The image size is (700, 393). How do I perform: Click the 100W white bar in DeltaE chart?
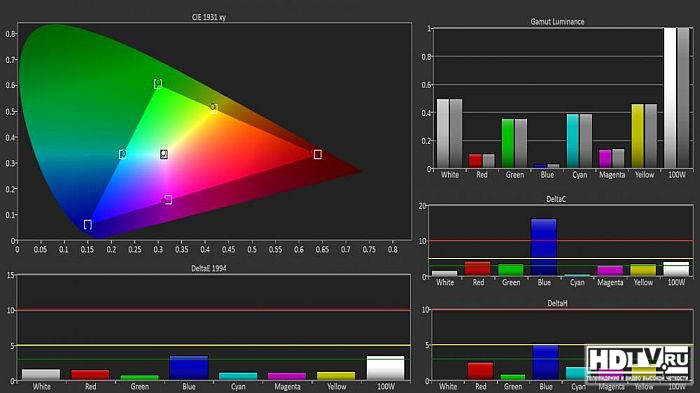[385, 368]
